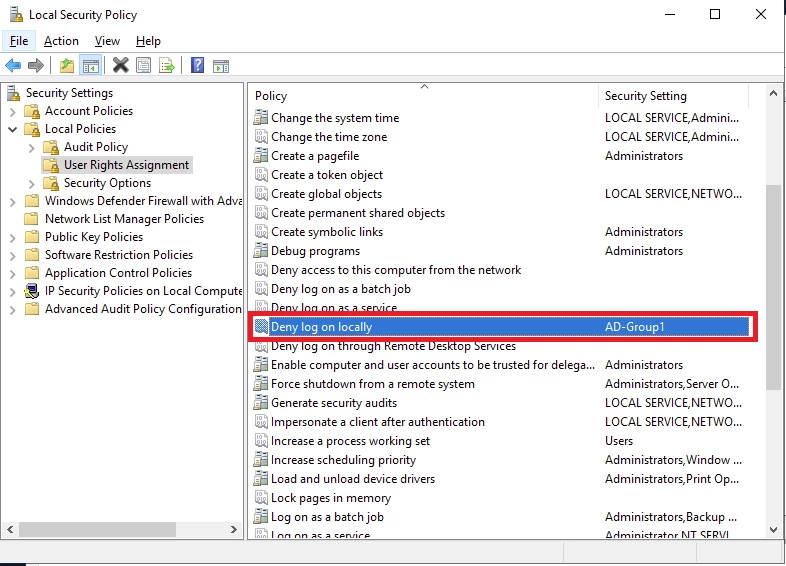The width and height of the screenshot is (786, 566).
Task: Click the IP Security Policies computer icon
Action: (32, 291)
